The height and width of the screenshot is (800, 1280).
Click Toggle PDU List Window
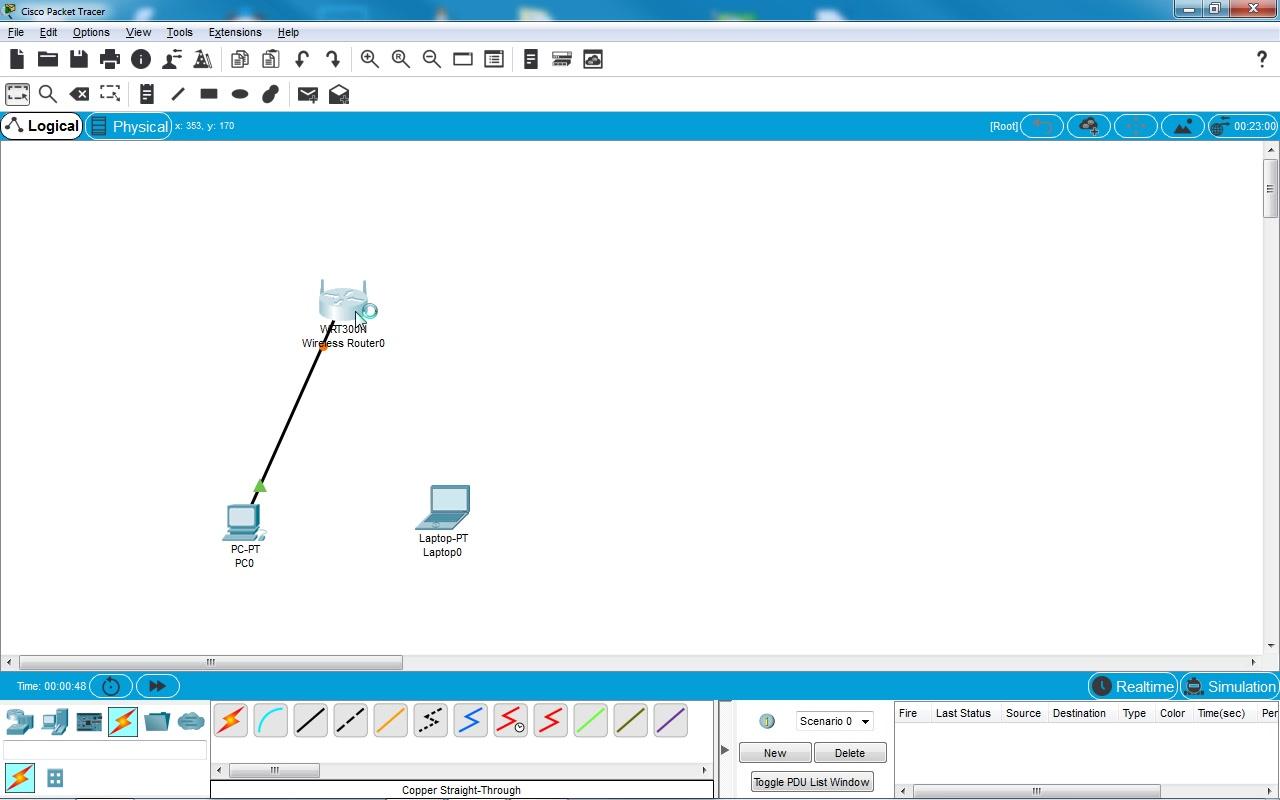click(811, 782)
